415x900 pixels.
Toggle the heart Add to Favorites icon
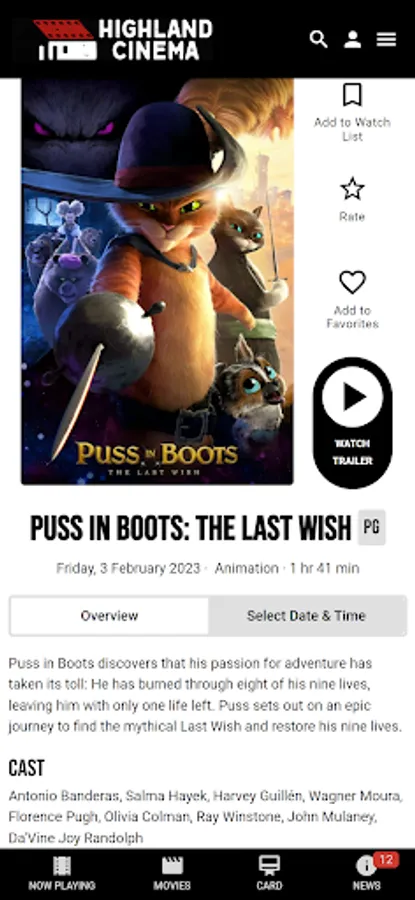point(352,282)
